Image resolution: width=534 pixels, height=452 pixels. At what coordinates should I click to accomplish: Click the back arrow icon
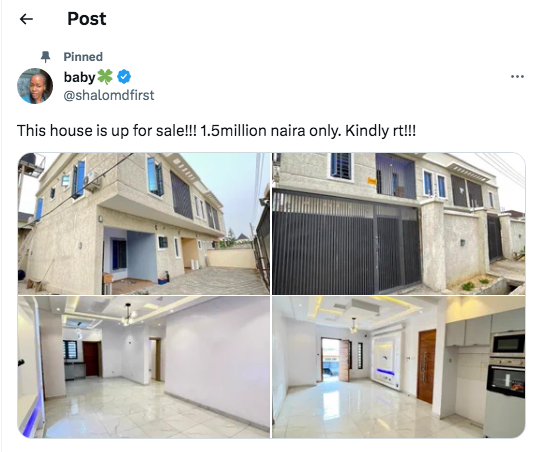pos(26,19)
